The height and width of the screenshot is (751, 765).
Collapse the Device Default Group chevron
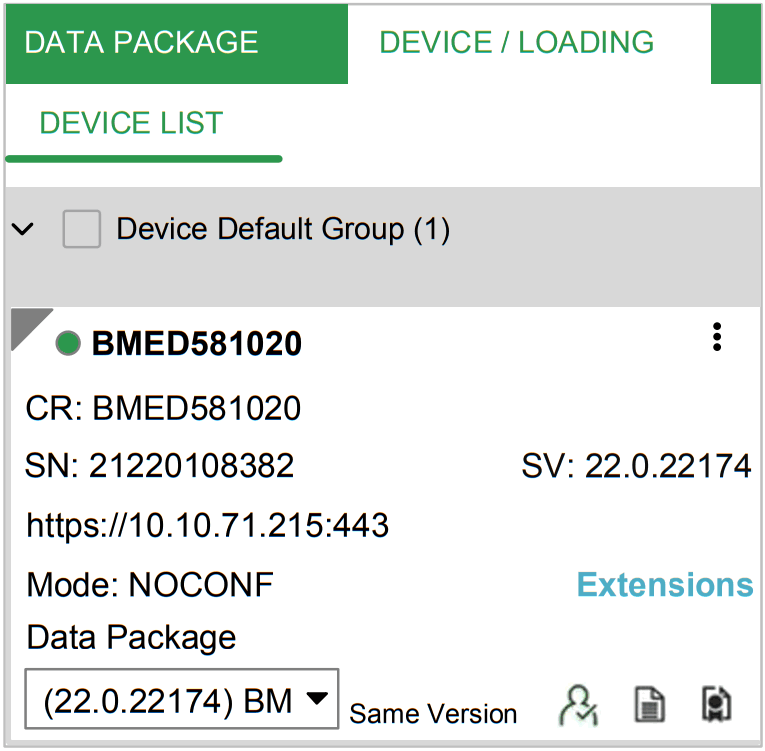(22, 228)
